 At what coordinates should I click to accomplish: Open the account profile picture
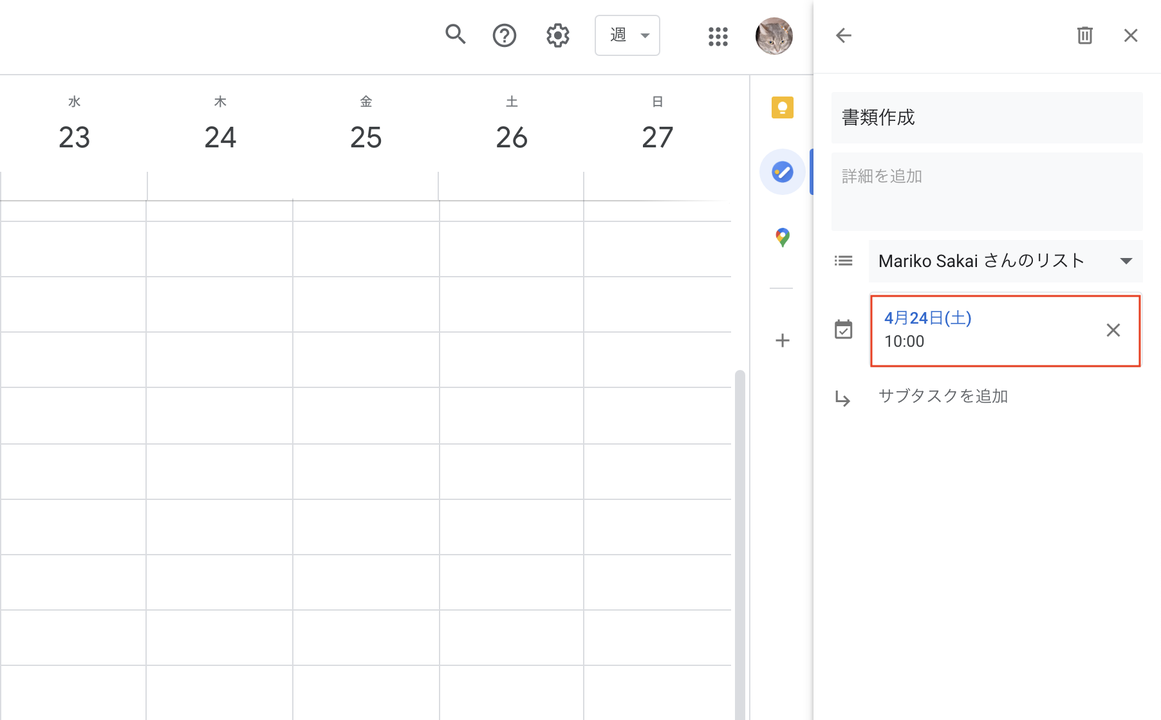tap(774, 36)
